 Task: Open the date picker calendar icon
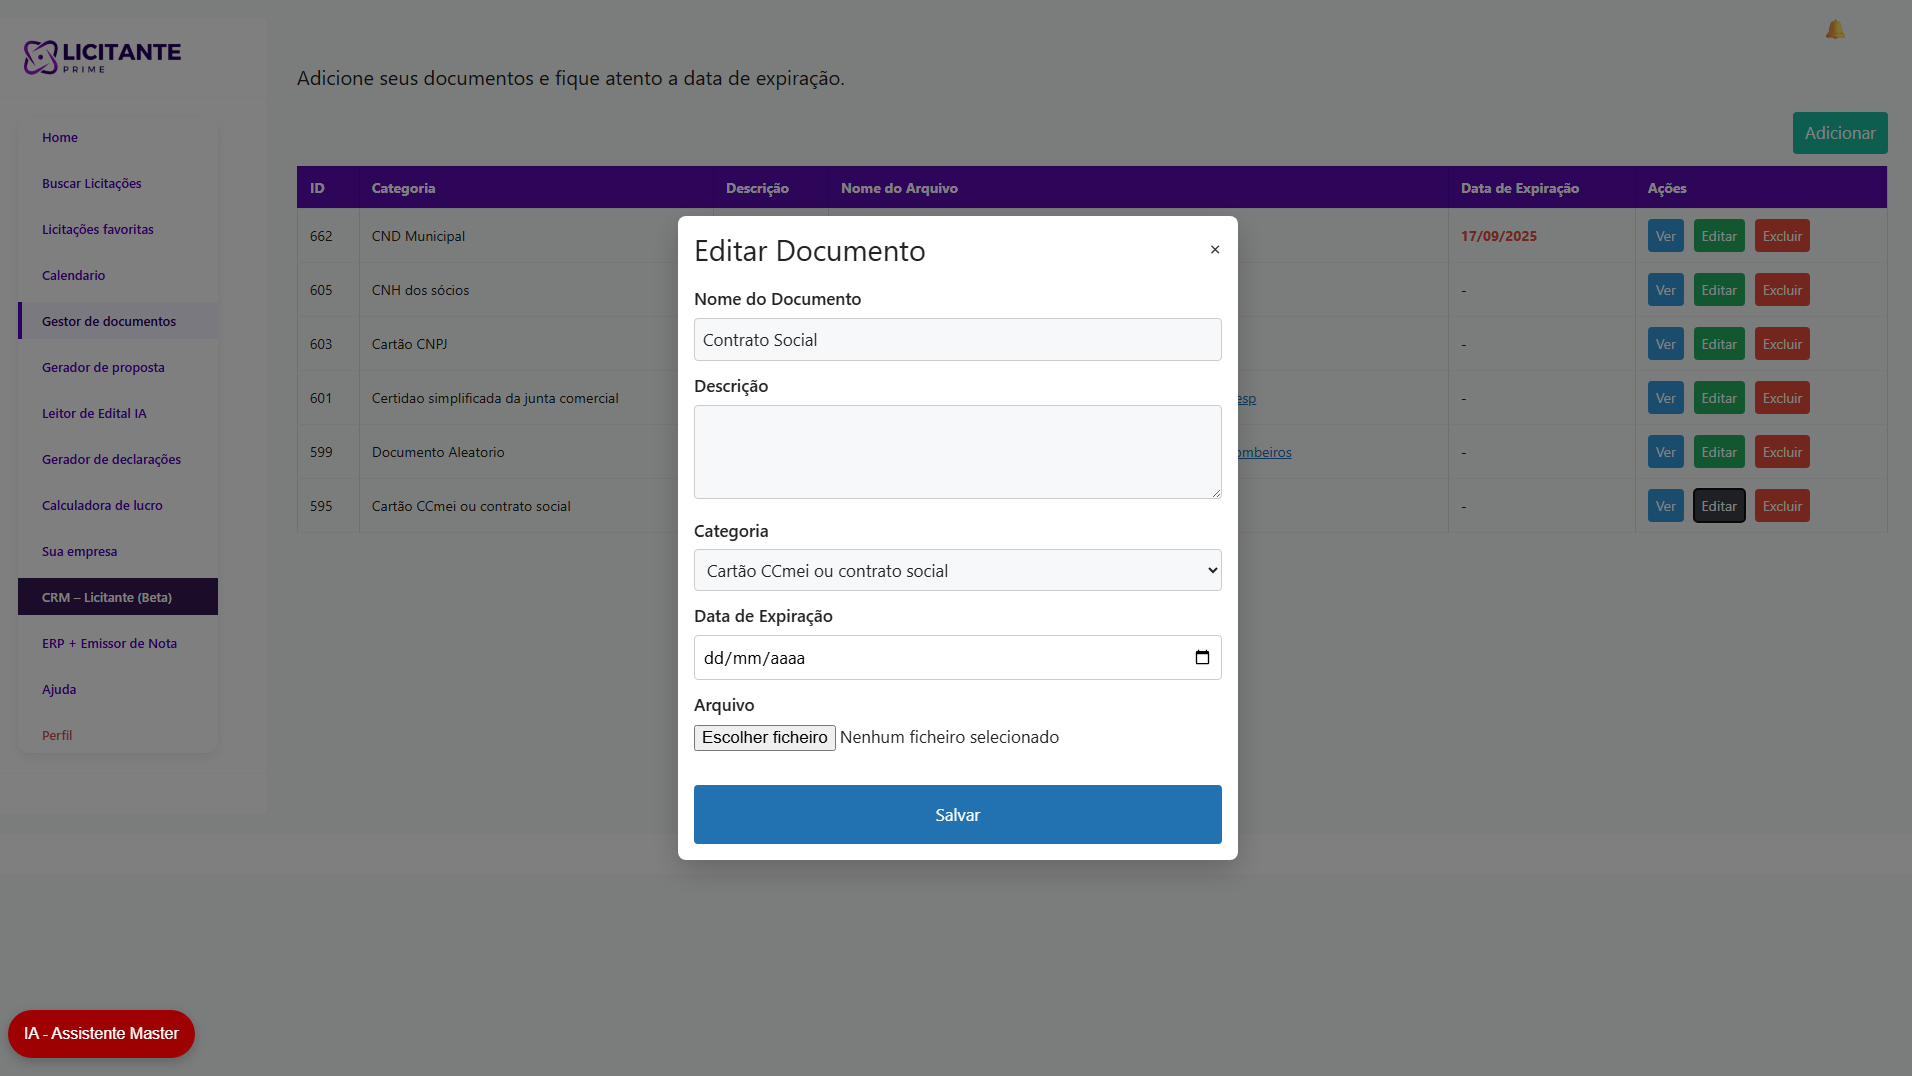(x=1202, y=658)
